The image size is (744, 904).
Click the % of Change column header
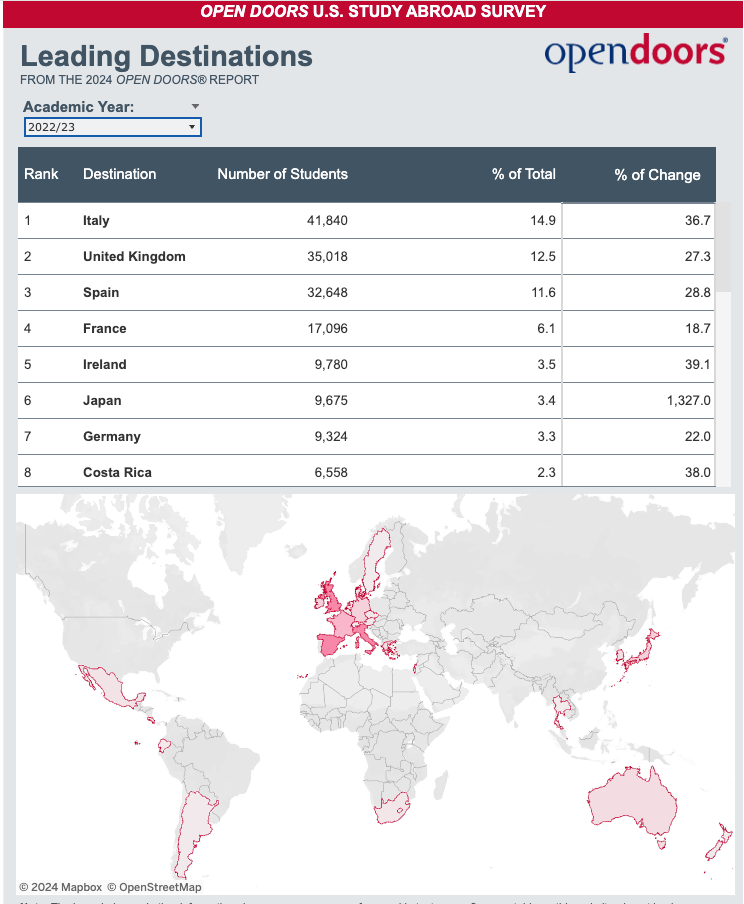(x=657, y=175)
